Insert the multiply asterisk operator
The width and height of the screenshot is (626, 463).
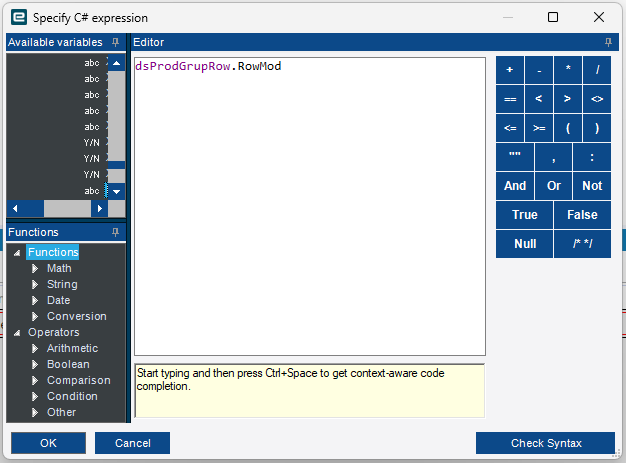pos(568,70)
